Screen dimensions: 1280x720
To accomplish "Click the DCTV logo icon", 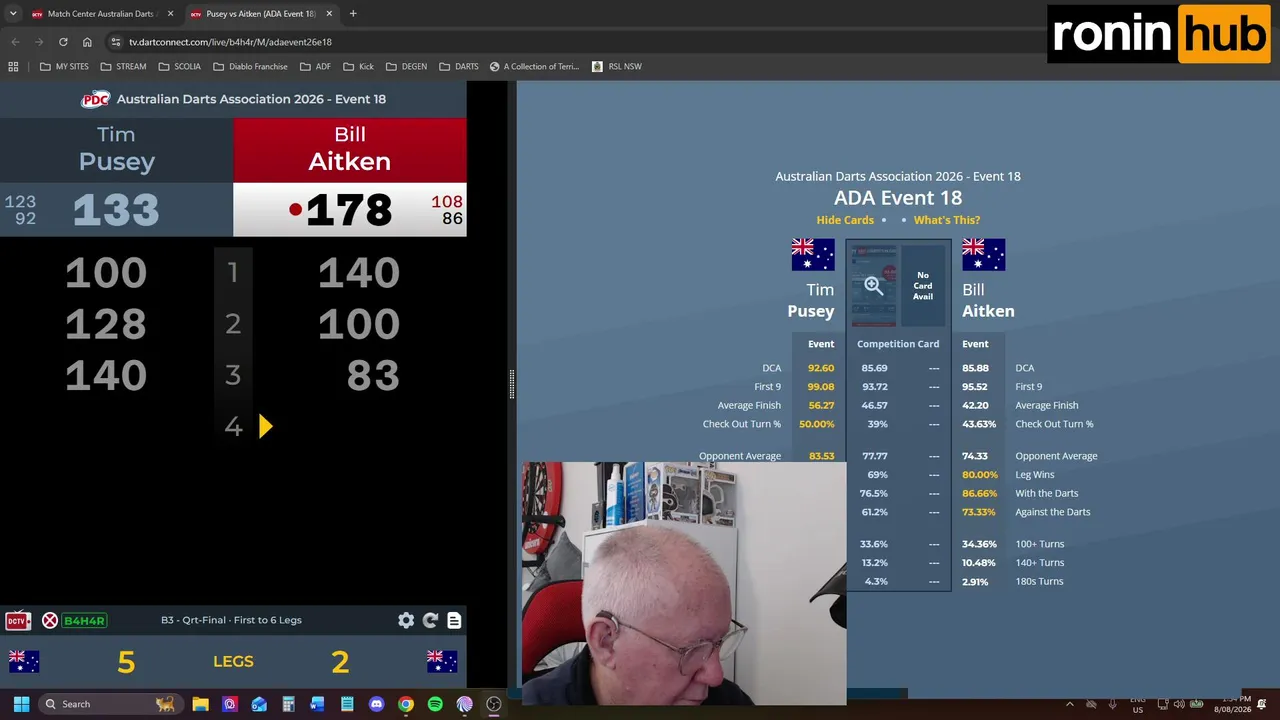I will click(x=18, y=621).
